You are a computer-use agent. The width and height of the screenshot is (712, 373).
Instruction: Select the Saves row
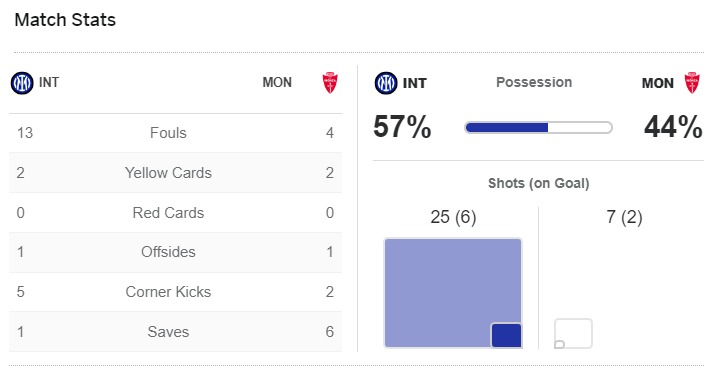point(175,332)
